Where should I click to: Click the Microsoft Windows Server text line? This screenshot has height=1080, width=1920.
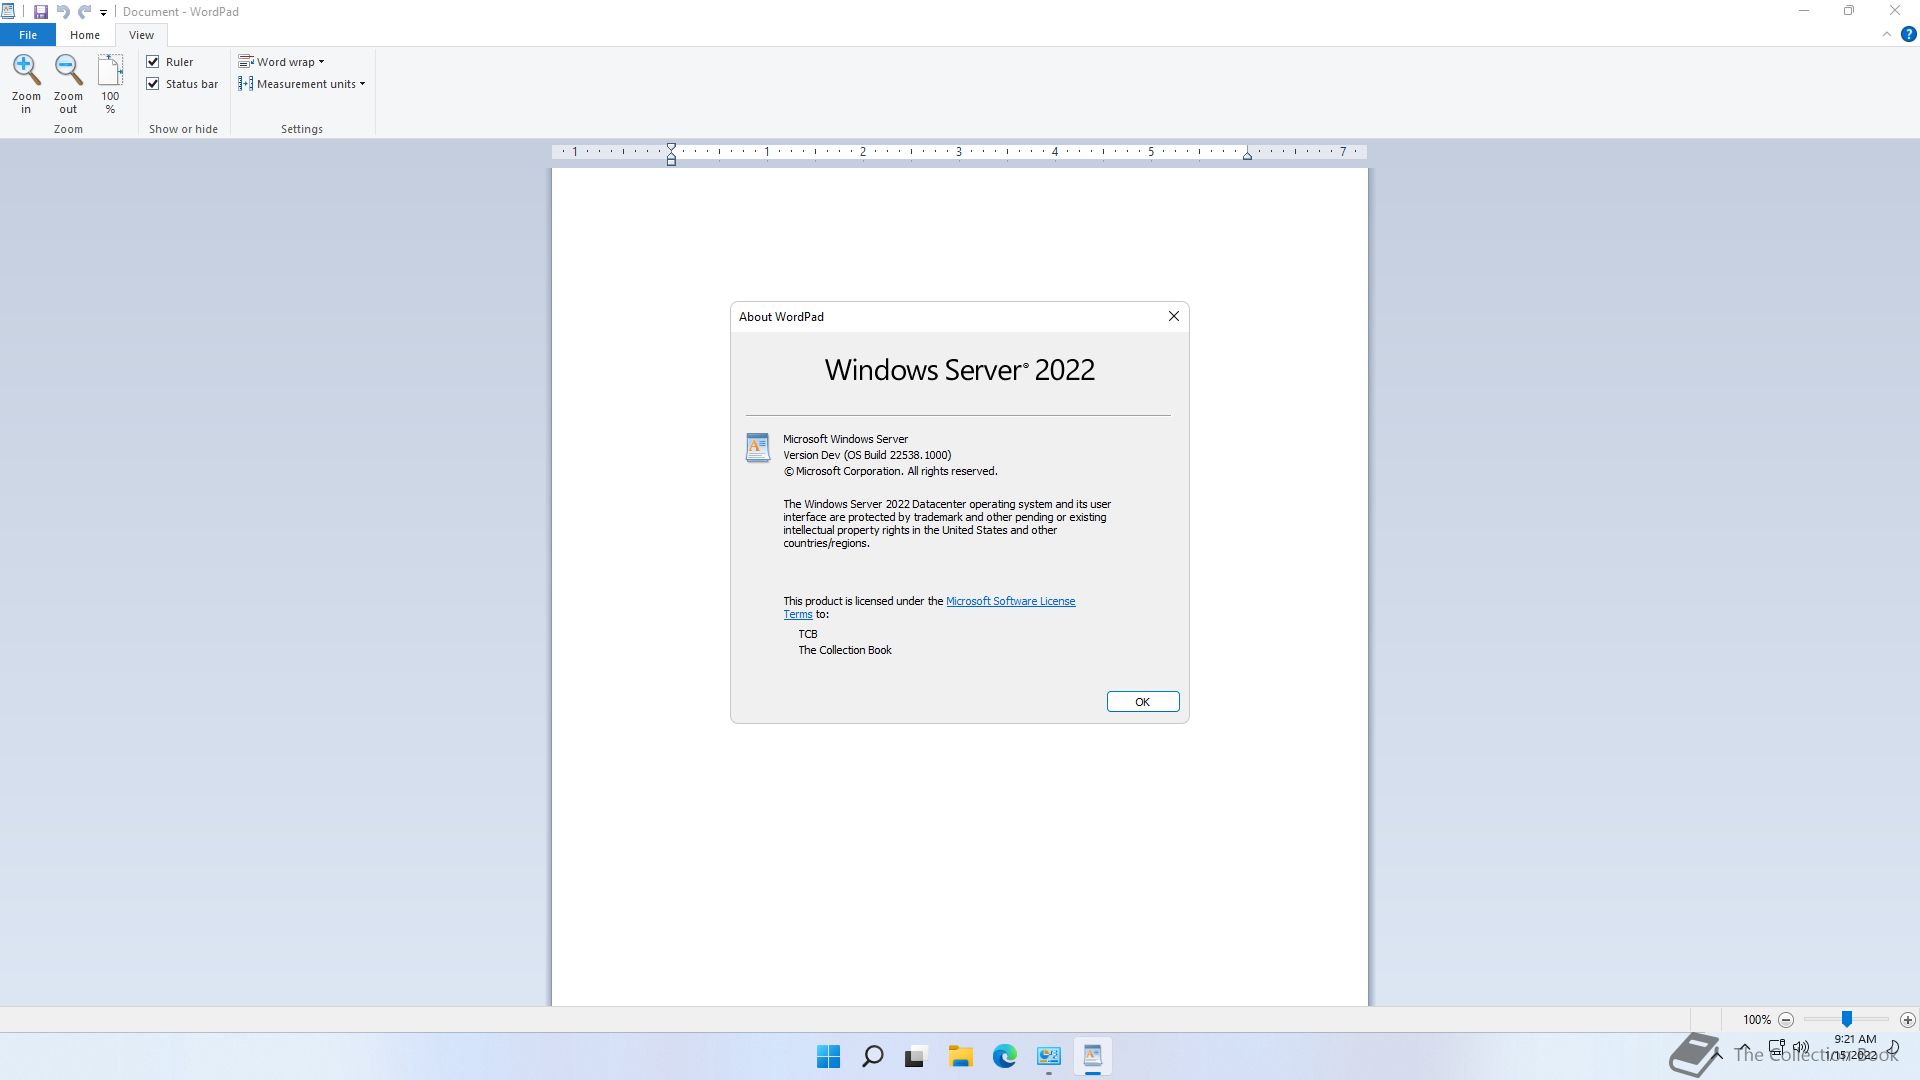pos(845,439)
